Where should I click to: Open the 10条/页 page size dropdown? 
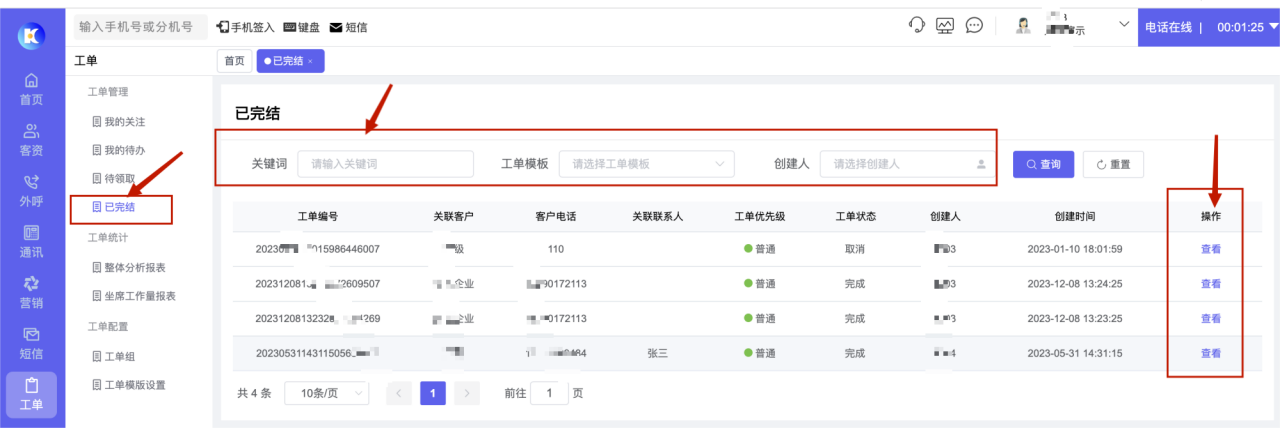326,394
